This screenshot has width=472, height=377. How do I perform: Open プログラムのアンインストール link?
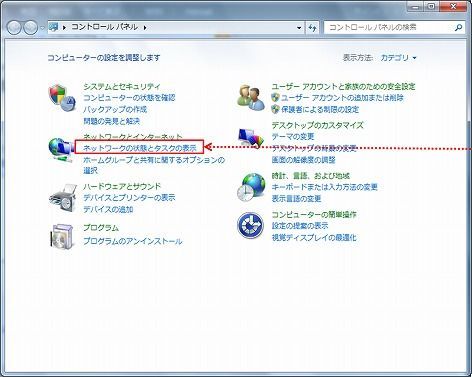click(x=133, y=241)
